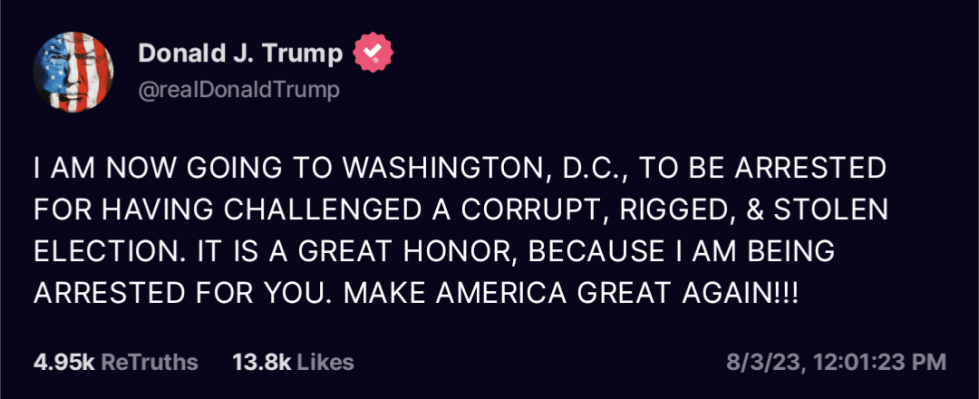
Task: Open the flag-painted profile avatar
Action: [x=74, y=72]
